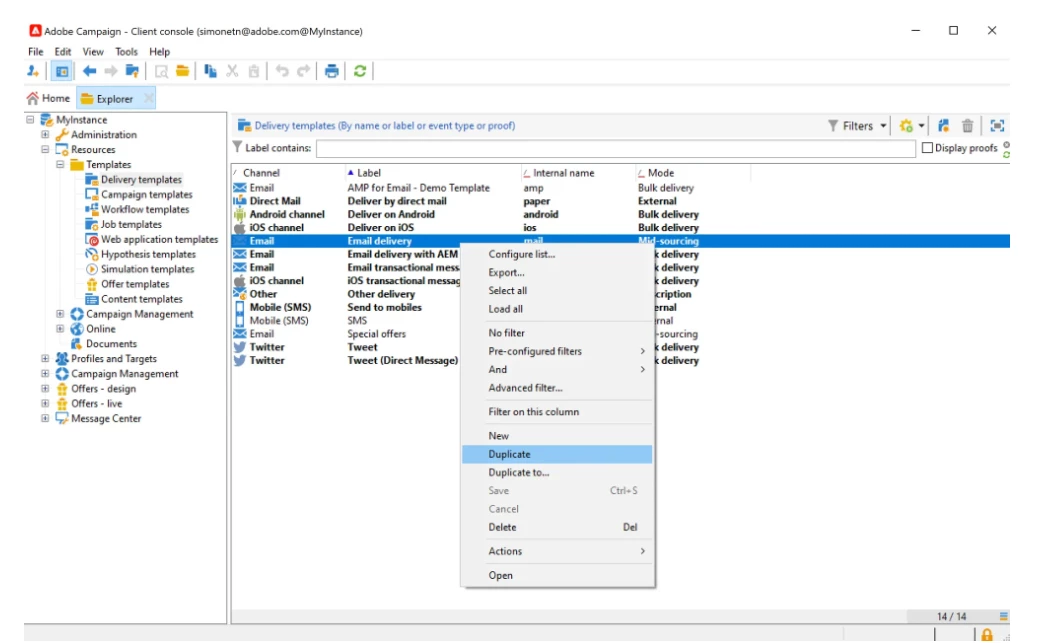Open the File menu

coord(35,51)
